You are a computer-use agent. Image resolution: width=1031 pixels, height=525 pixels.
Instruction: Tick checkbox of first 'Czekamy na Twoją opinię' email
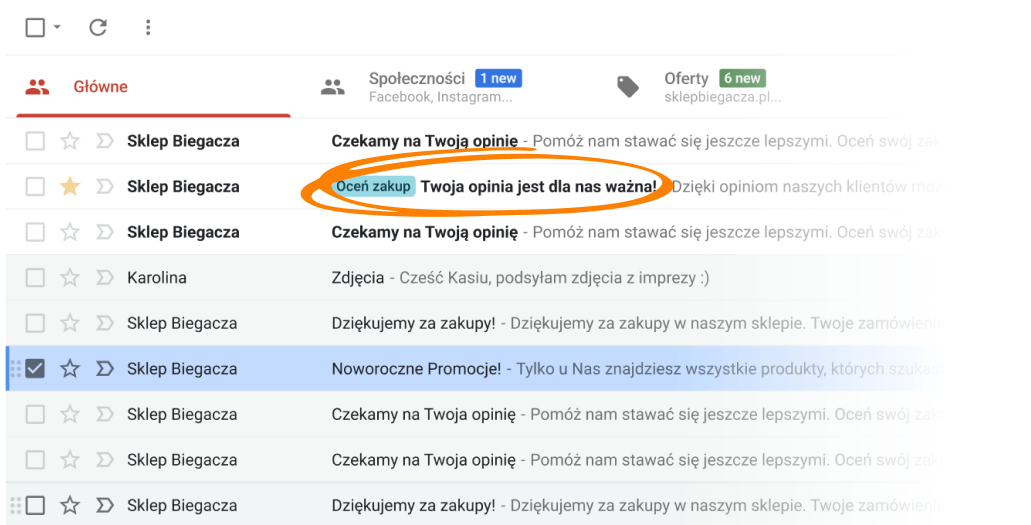(x=35, y=141)
